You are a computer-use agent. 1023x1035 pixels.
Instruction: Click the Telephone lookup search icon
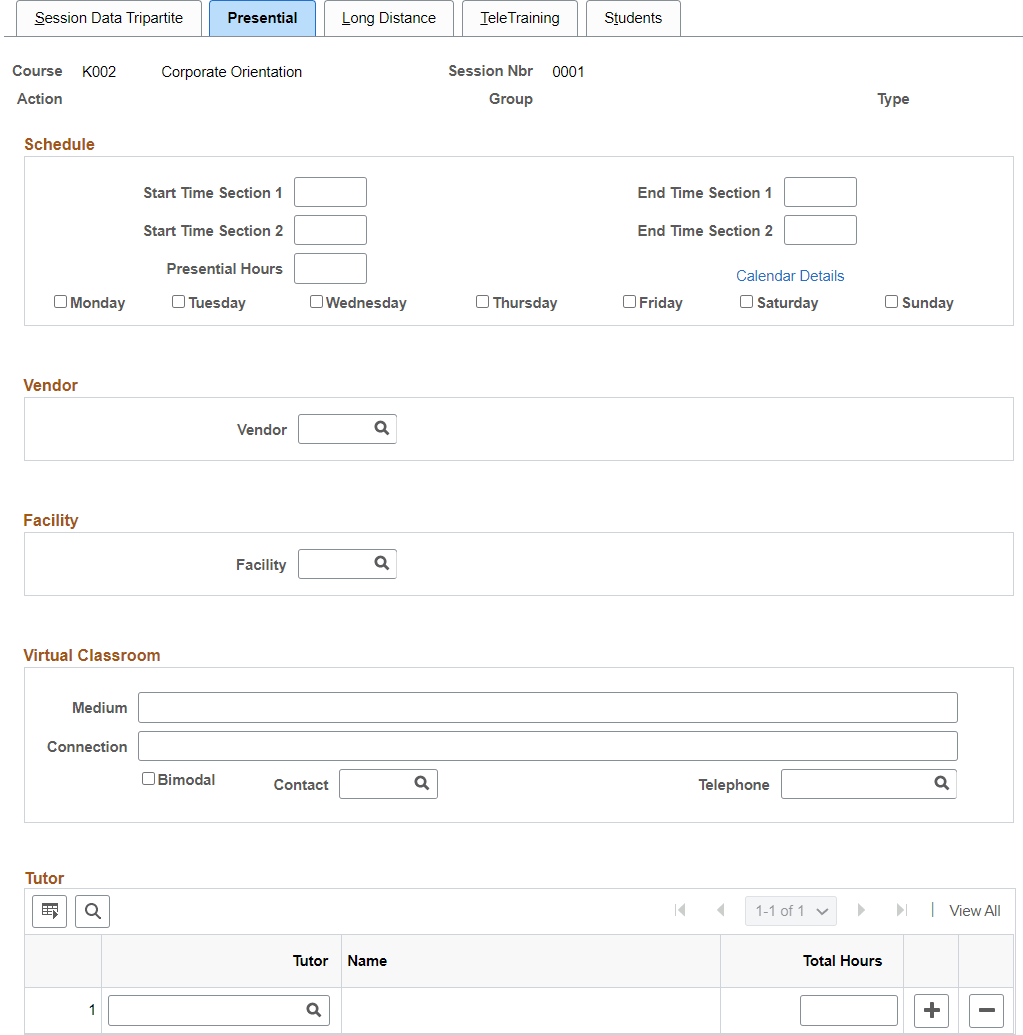(x=942, y=783)
